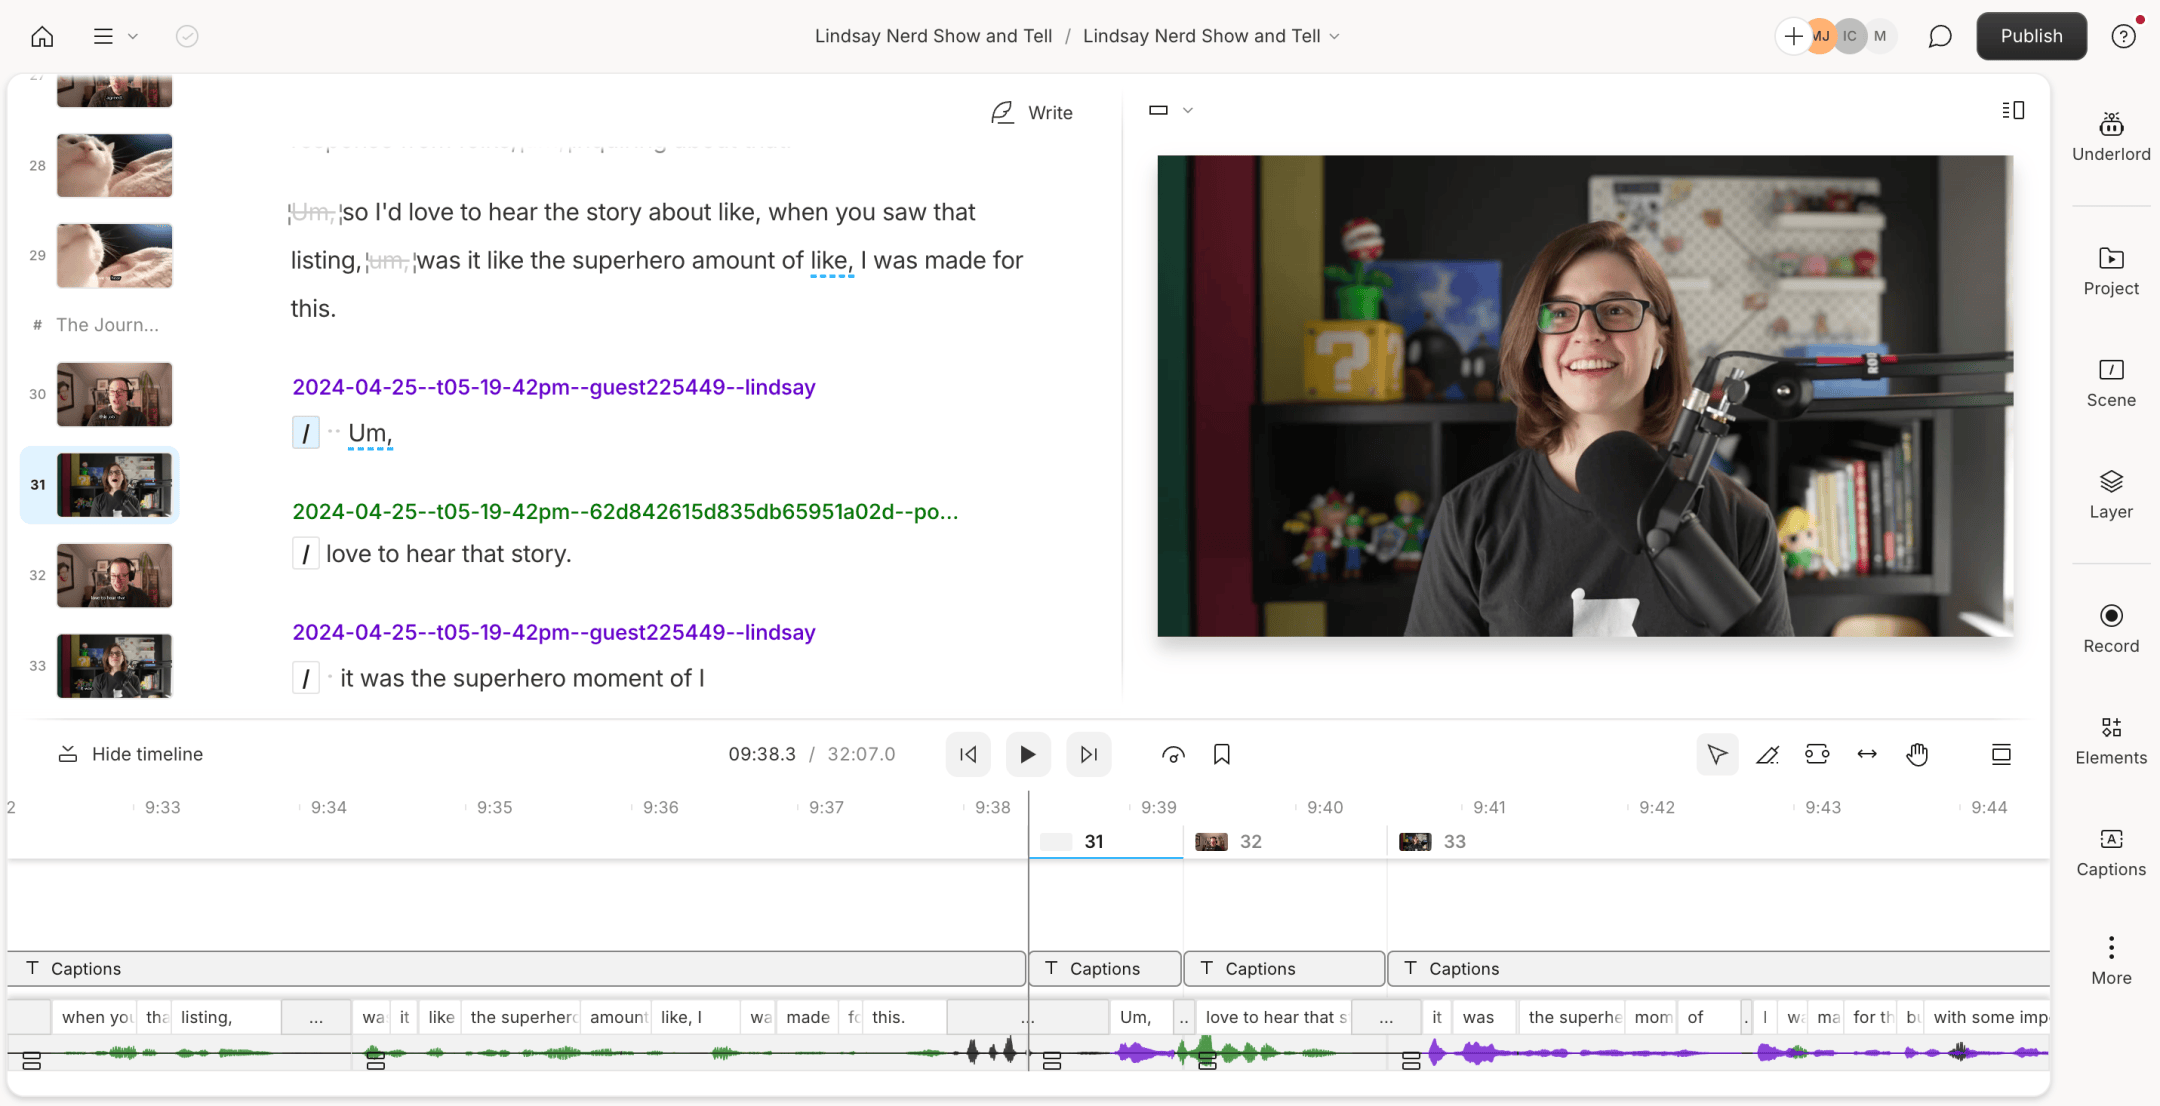
Task: Hide the timeline
Action: tap(130, 754)
